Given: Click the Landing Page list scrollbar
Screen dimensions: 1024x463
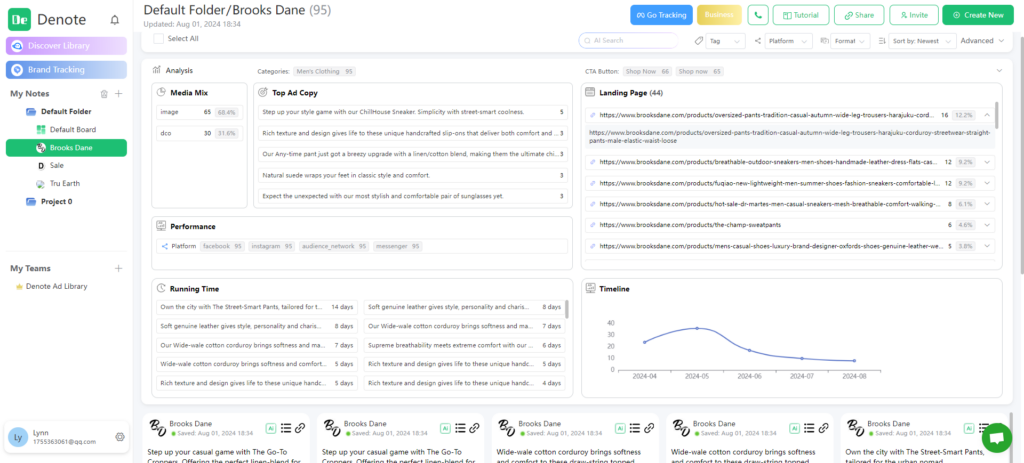Looking at the screenshot, I should click(x=997, y=115).
